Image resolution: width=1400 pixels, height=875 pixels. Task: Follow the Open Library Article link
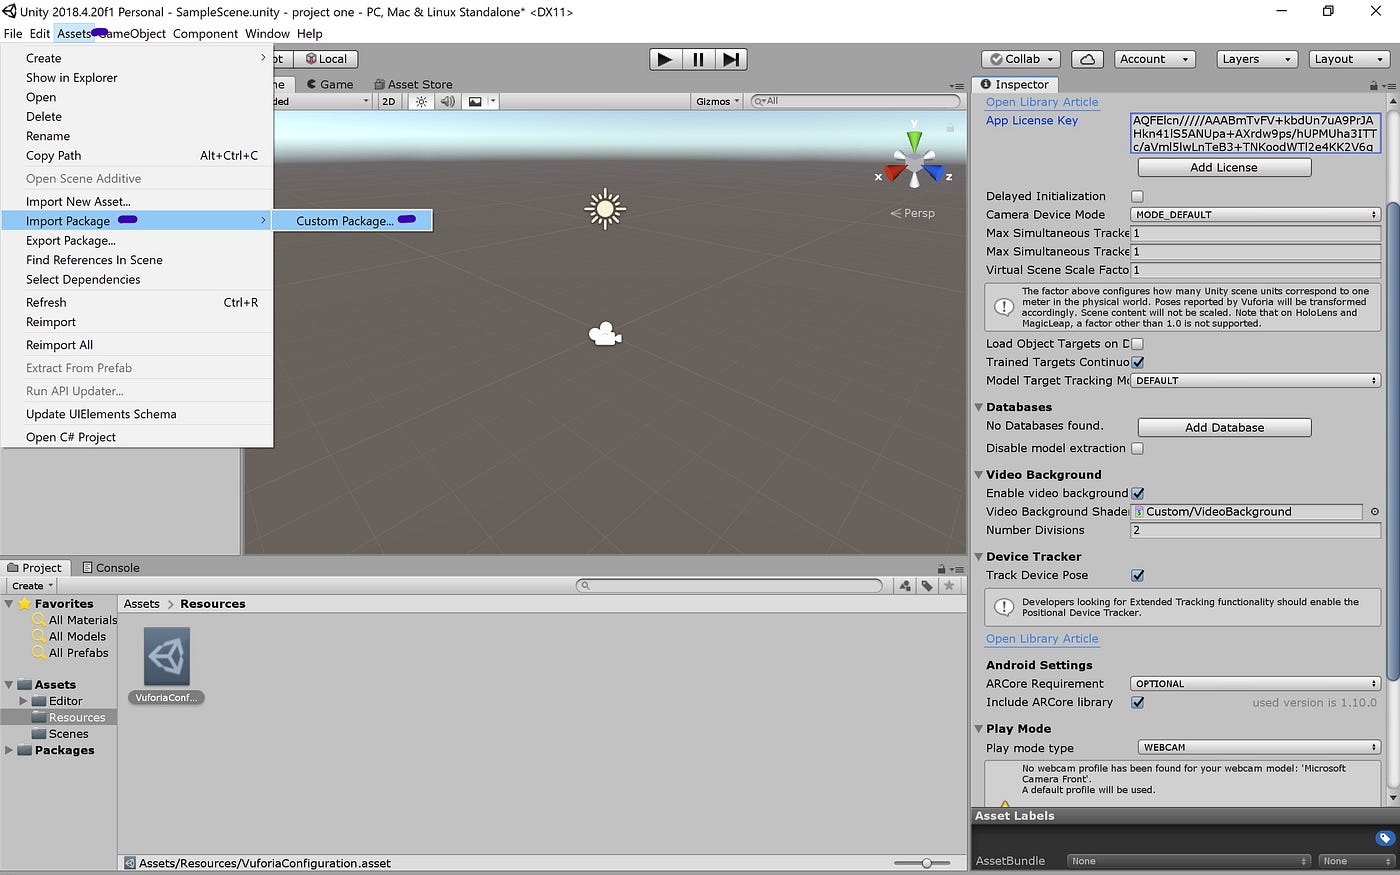tap(1042, 102)
